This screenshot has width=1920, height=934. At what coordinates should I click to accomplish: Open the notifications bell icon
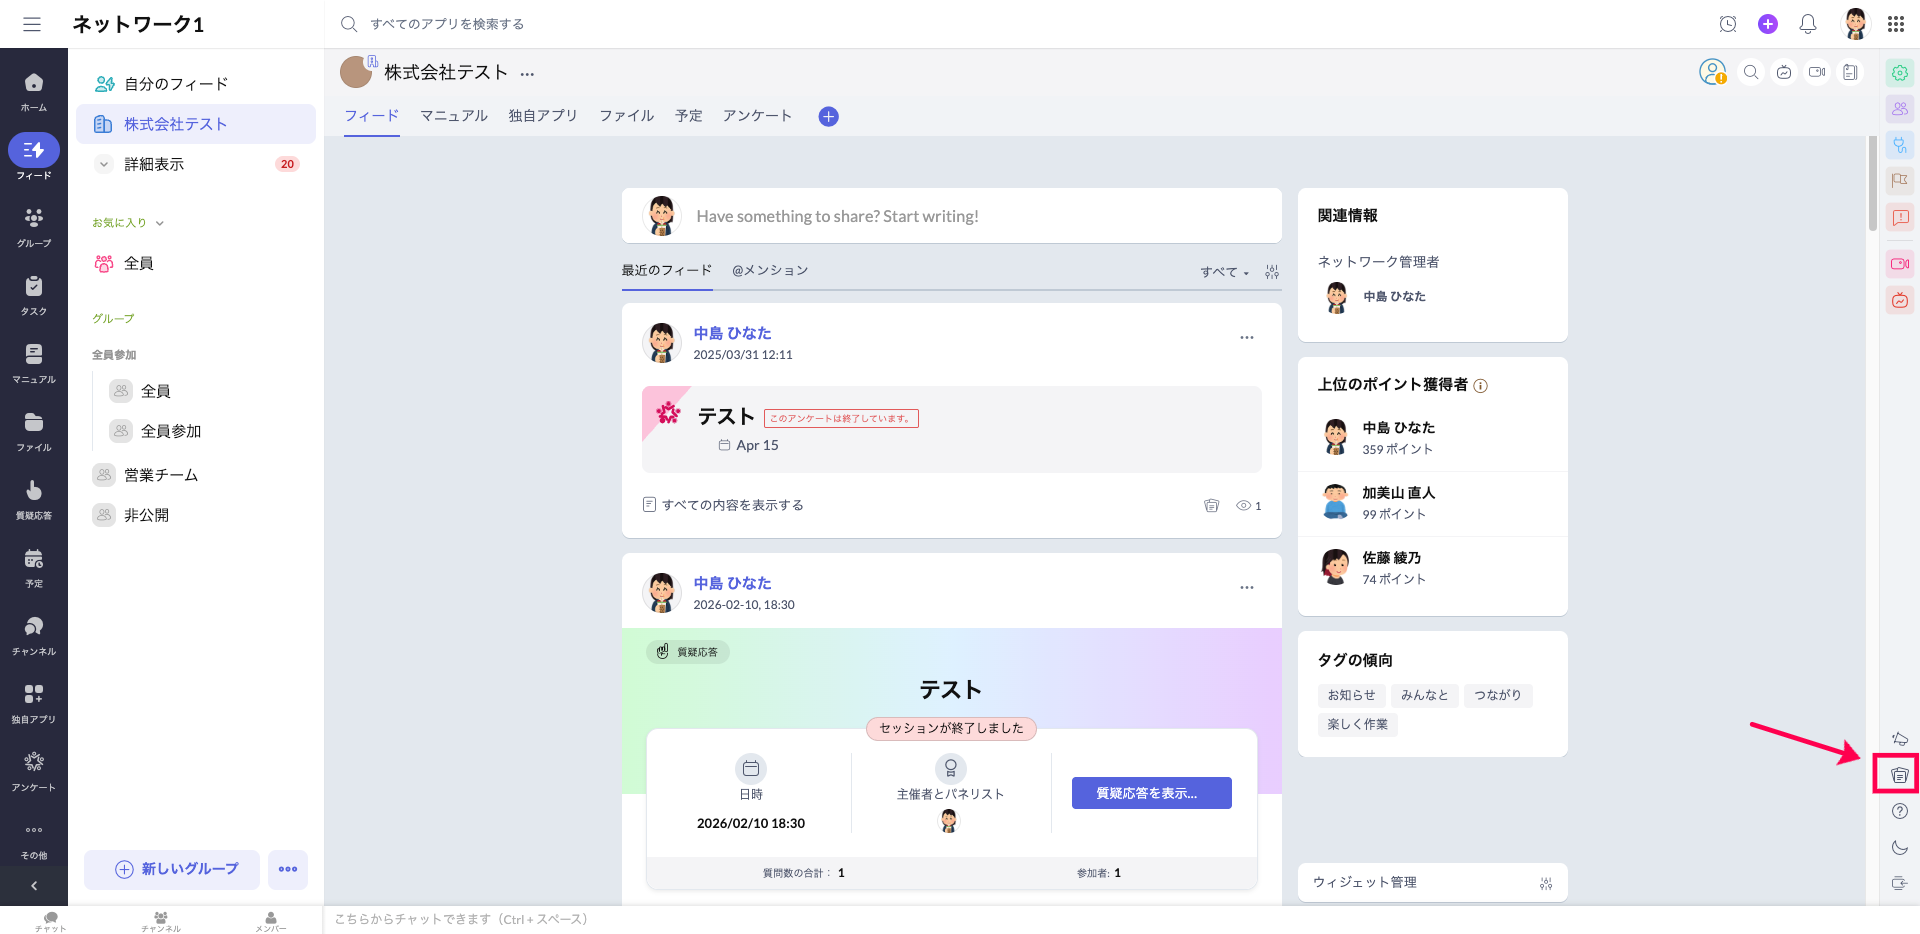point(1807,24)
